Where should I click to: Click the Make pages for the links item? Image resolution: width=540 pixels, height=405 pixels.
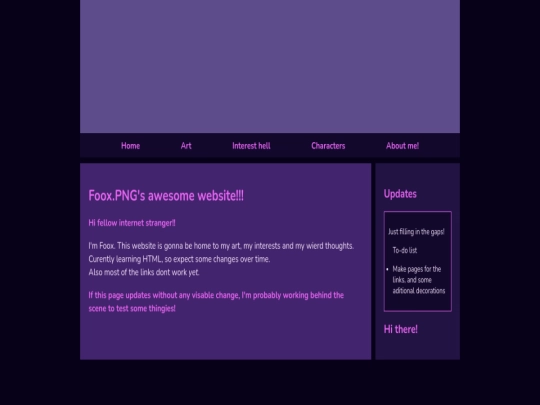coord(419,280)
